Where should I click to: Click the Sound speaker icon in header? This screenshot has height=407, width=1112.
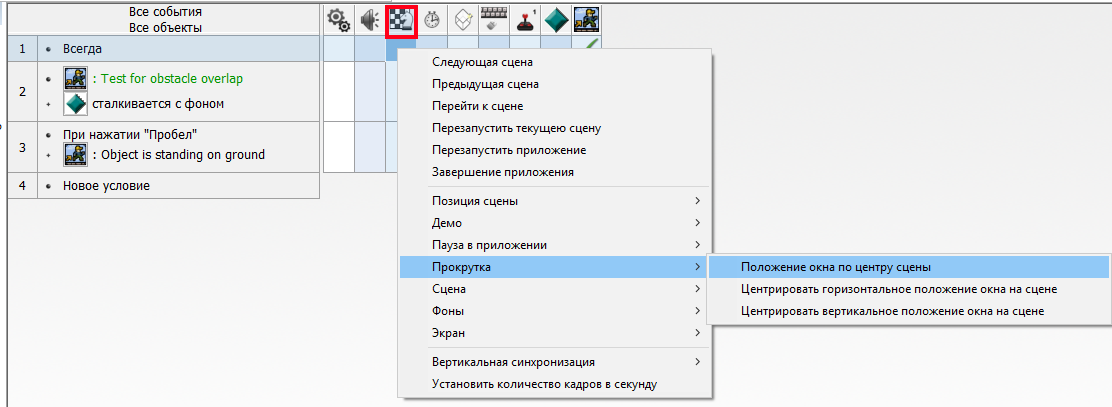click(x=370, y=20)
